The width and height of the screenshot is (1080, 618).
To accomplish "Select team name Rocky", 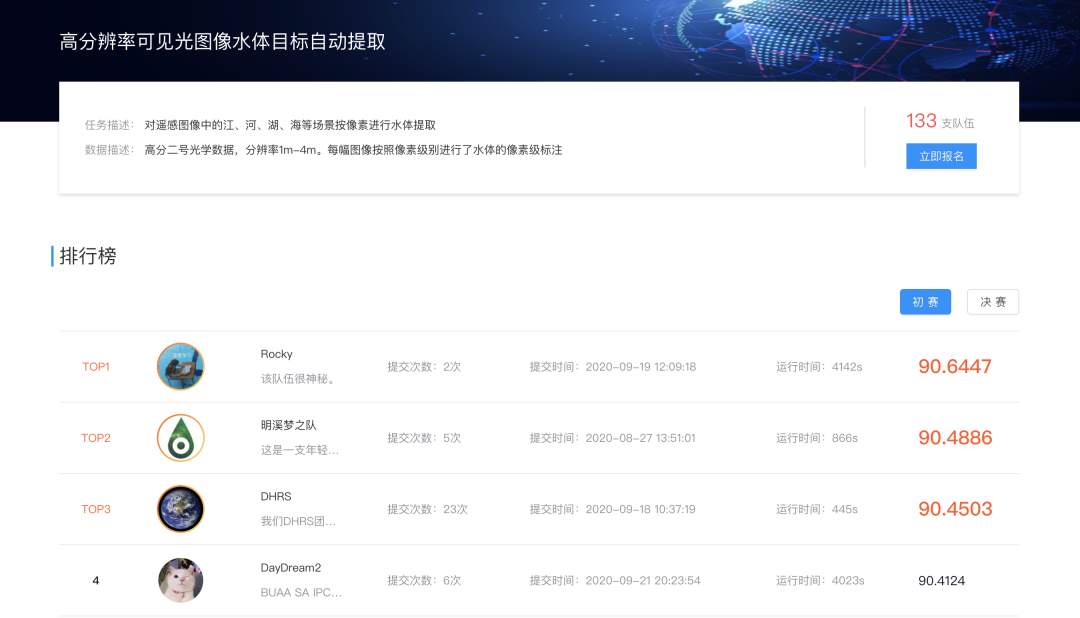I will click(276, 354).
